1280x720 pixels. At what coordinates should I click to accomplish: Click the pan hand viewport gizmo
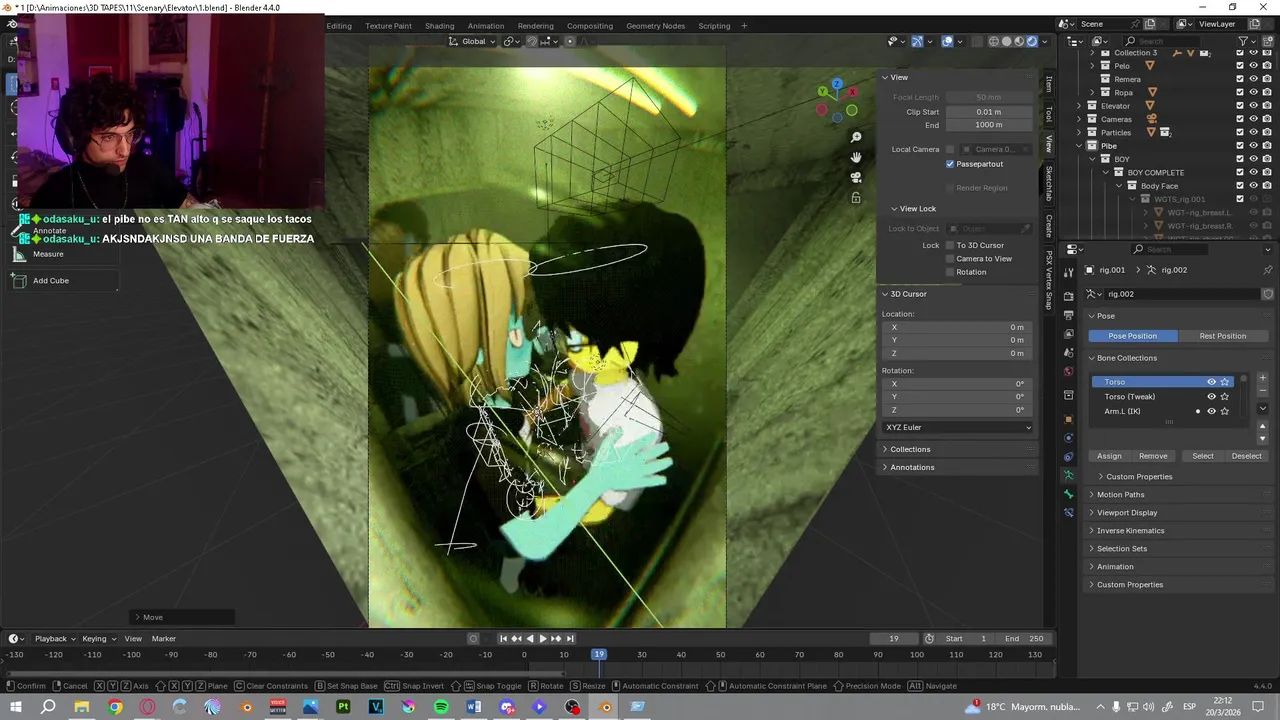[x=856, y=157]
